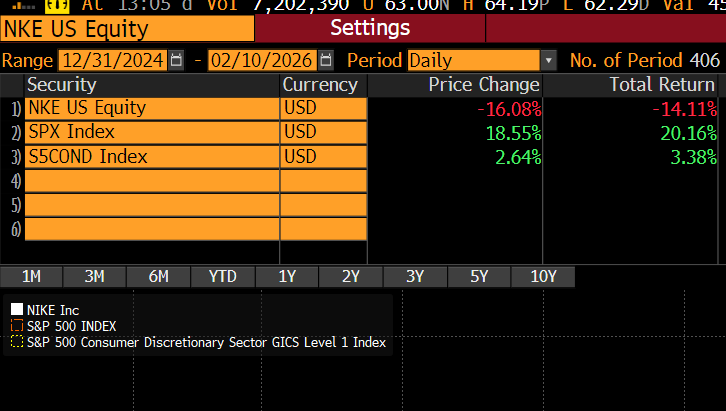Click the S&P 500 Consumer Discretionary Sector legend label
This screenshot has height=411, width=726.
coord(206,342)
